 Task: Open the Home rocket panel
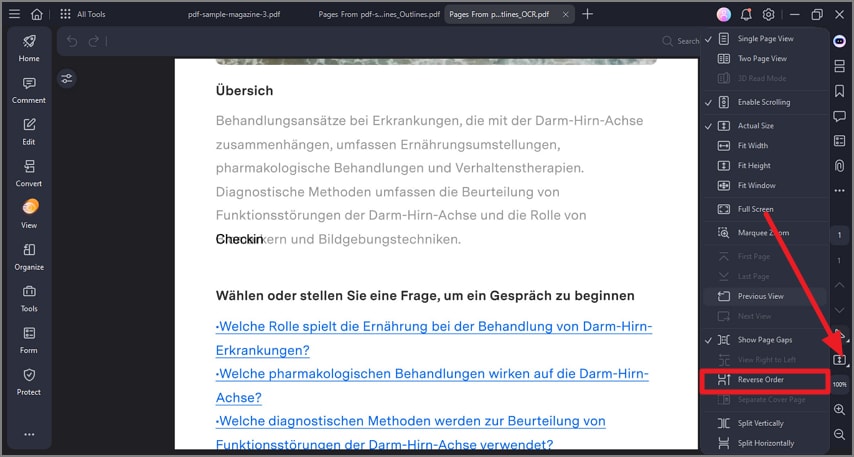point(29,48)
